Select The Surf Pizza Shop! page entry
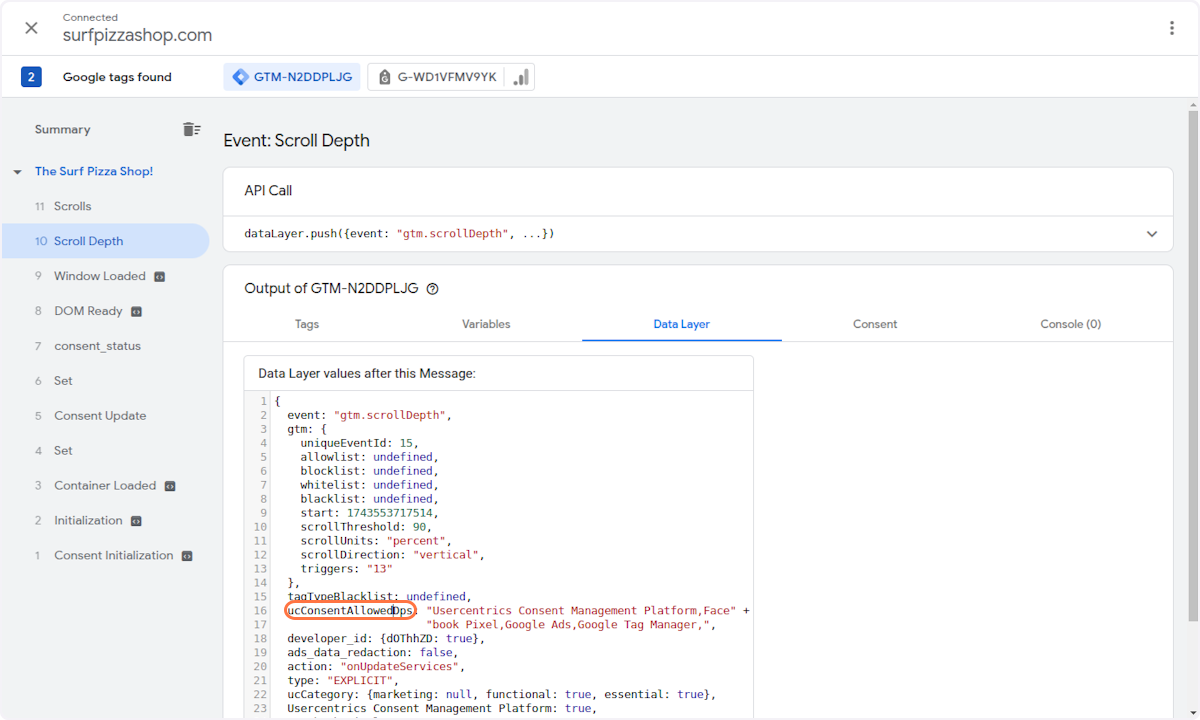The height and width of the screenshot is (720, 1200). coord(94,171)
